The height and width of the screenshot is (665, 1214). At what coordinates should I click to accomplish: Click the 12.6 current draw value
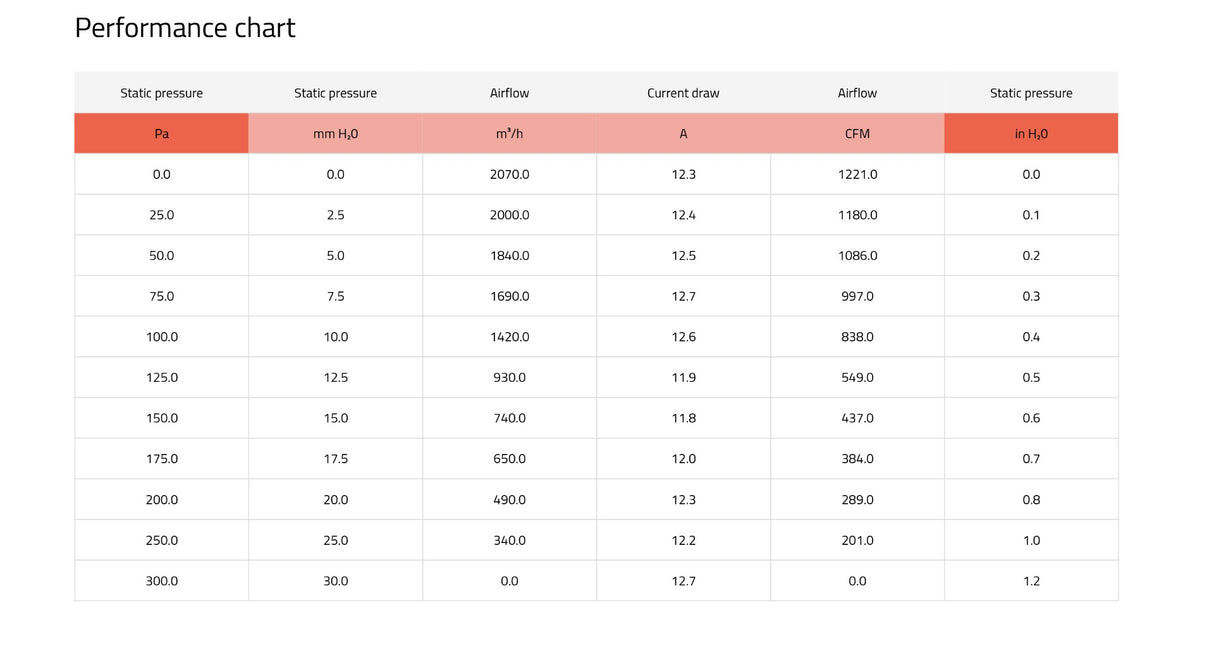(x=684, y=337)
